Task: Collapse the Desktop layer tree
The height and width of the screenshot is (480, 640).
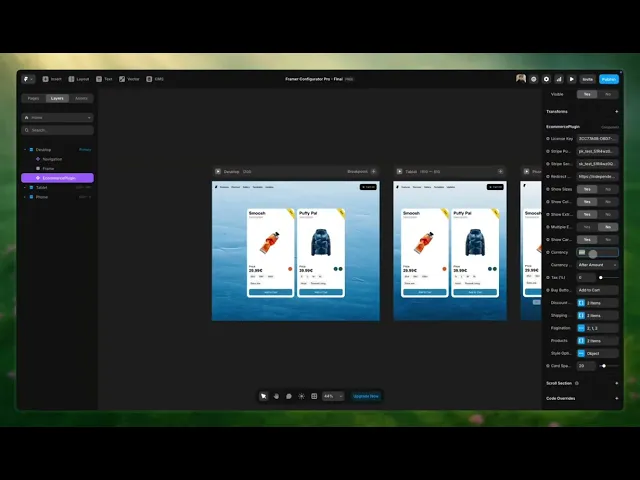Action: coord(25,150)
